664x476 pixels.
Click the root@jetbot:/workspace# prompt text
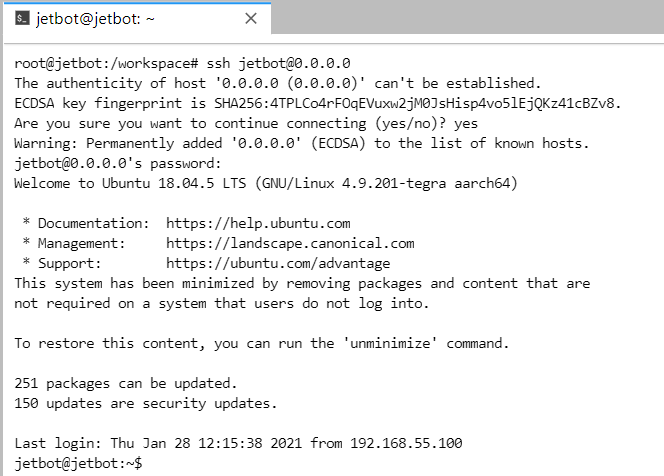(x=106, y=63)
